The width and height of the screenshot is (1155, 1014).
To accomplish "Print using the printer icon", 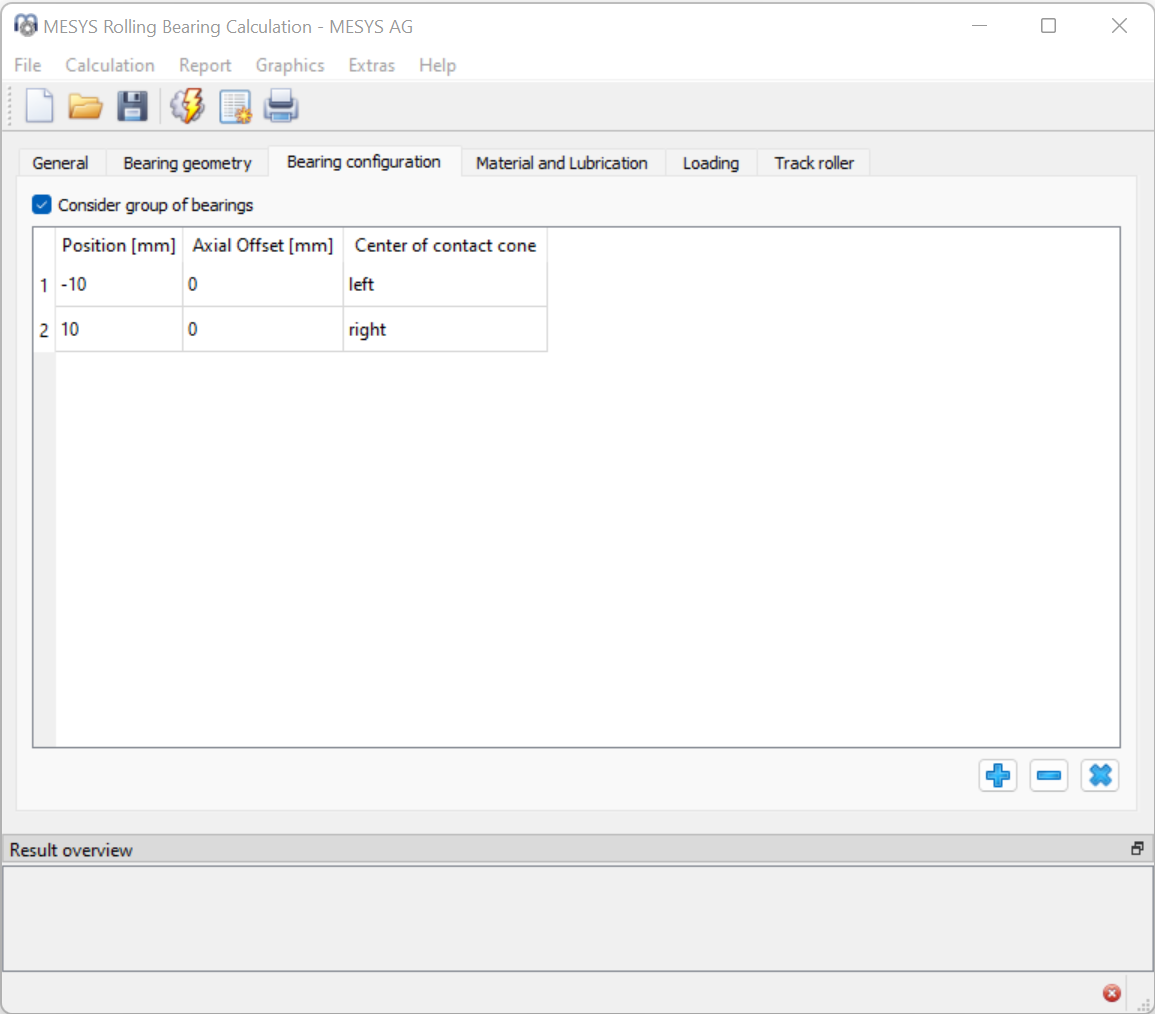I will click(x=281, y=105).
